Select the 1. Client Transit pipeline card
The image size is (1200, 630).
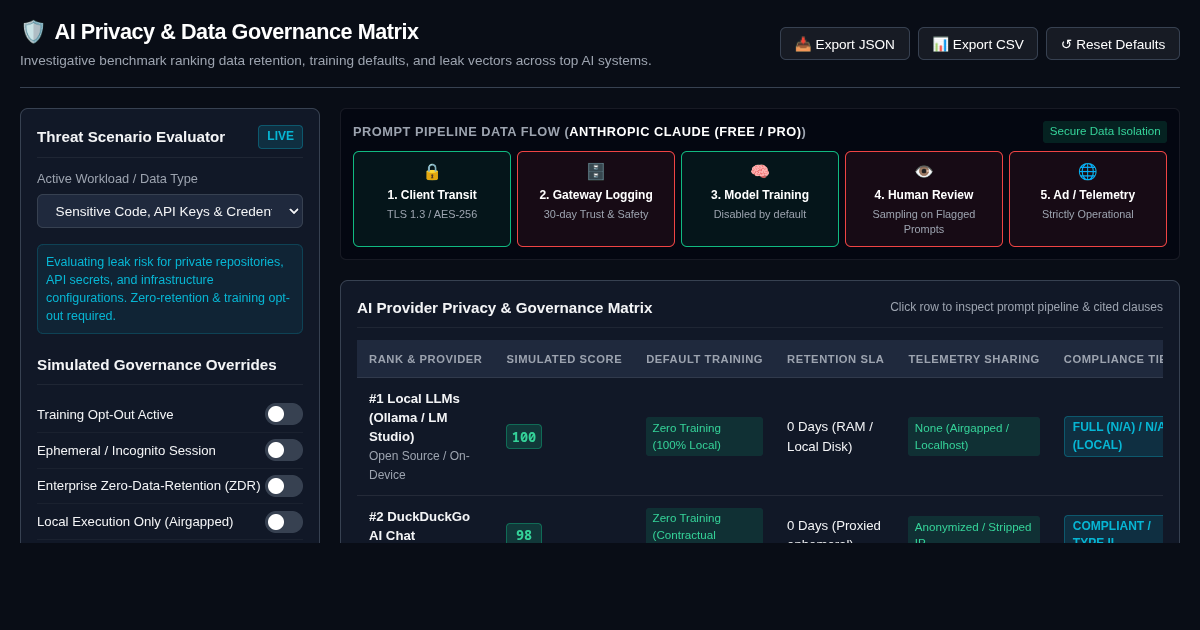point(432,199)
